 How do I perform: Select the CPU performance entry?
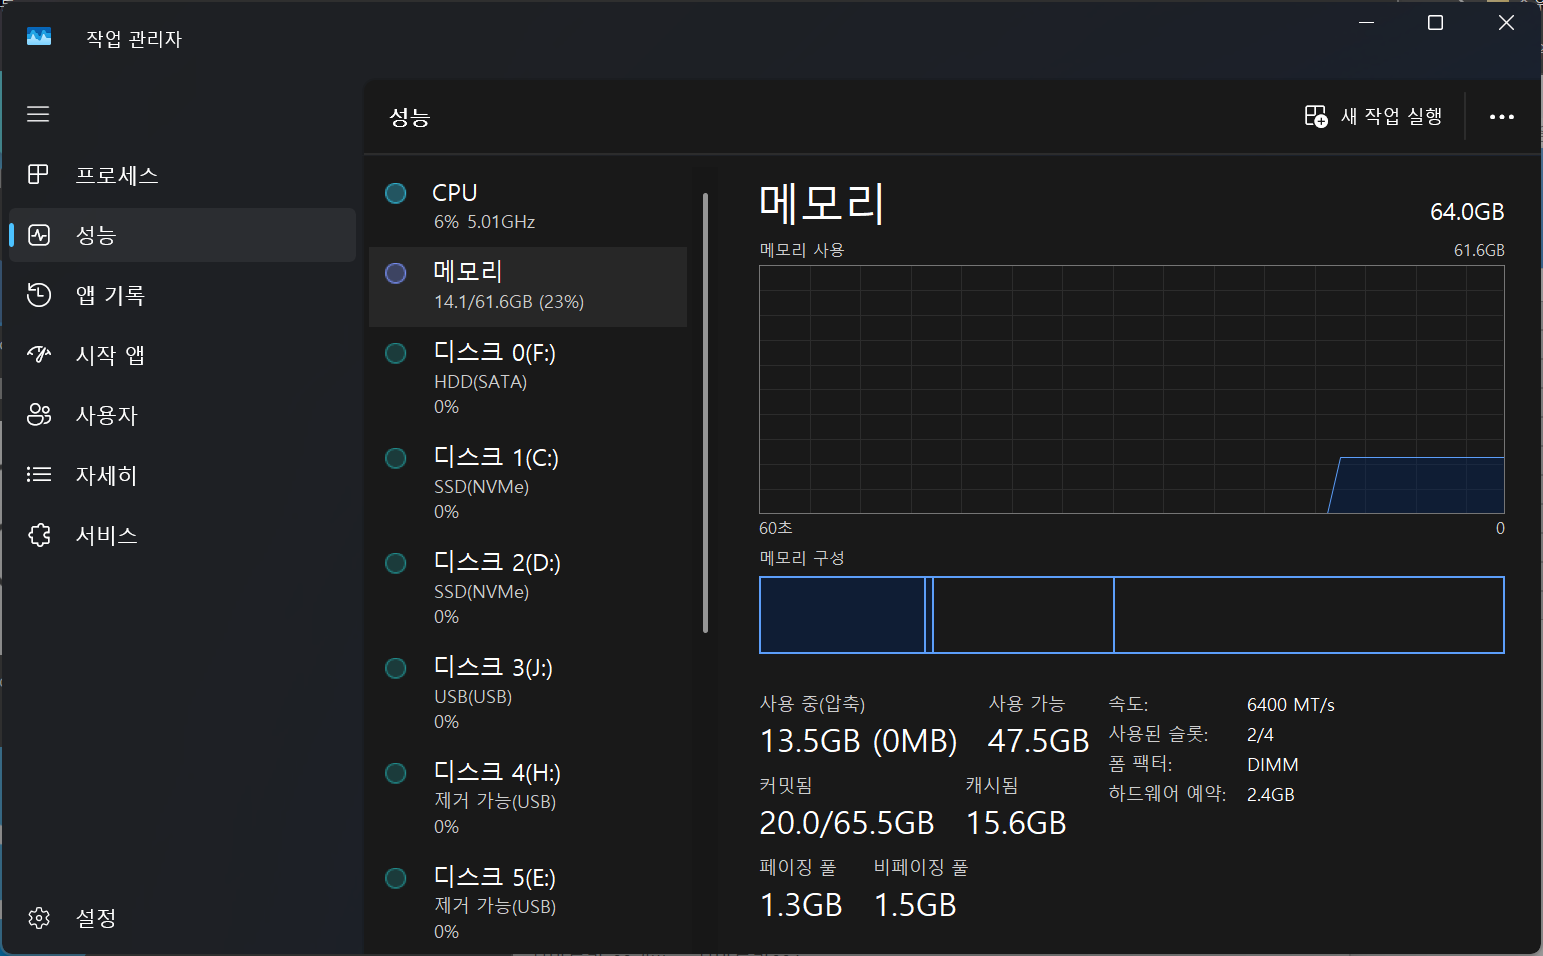527,206
